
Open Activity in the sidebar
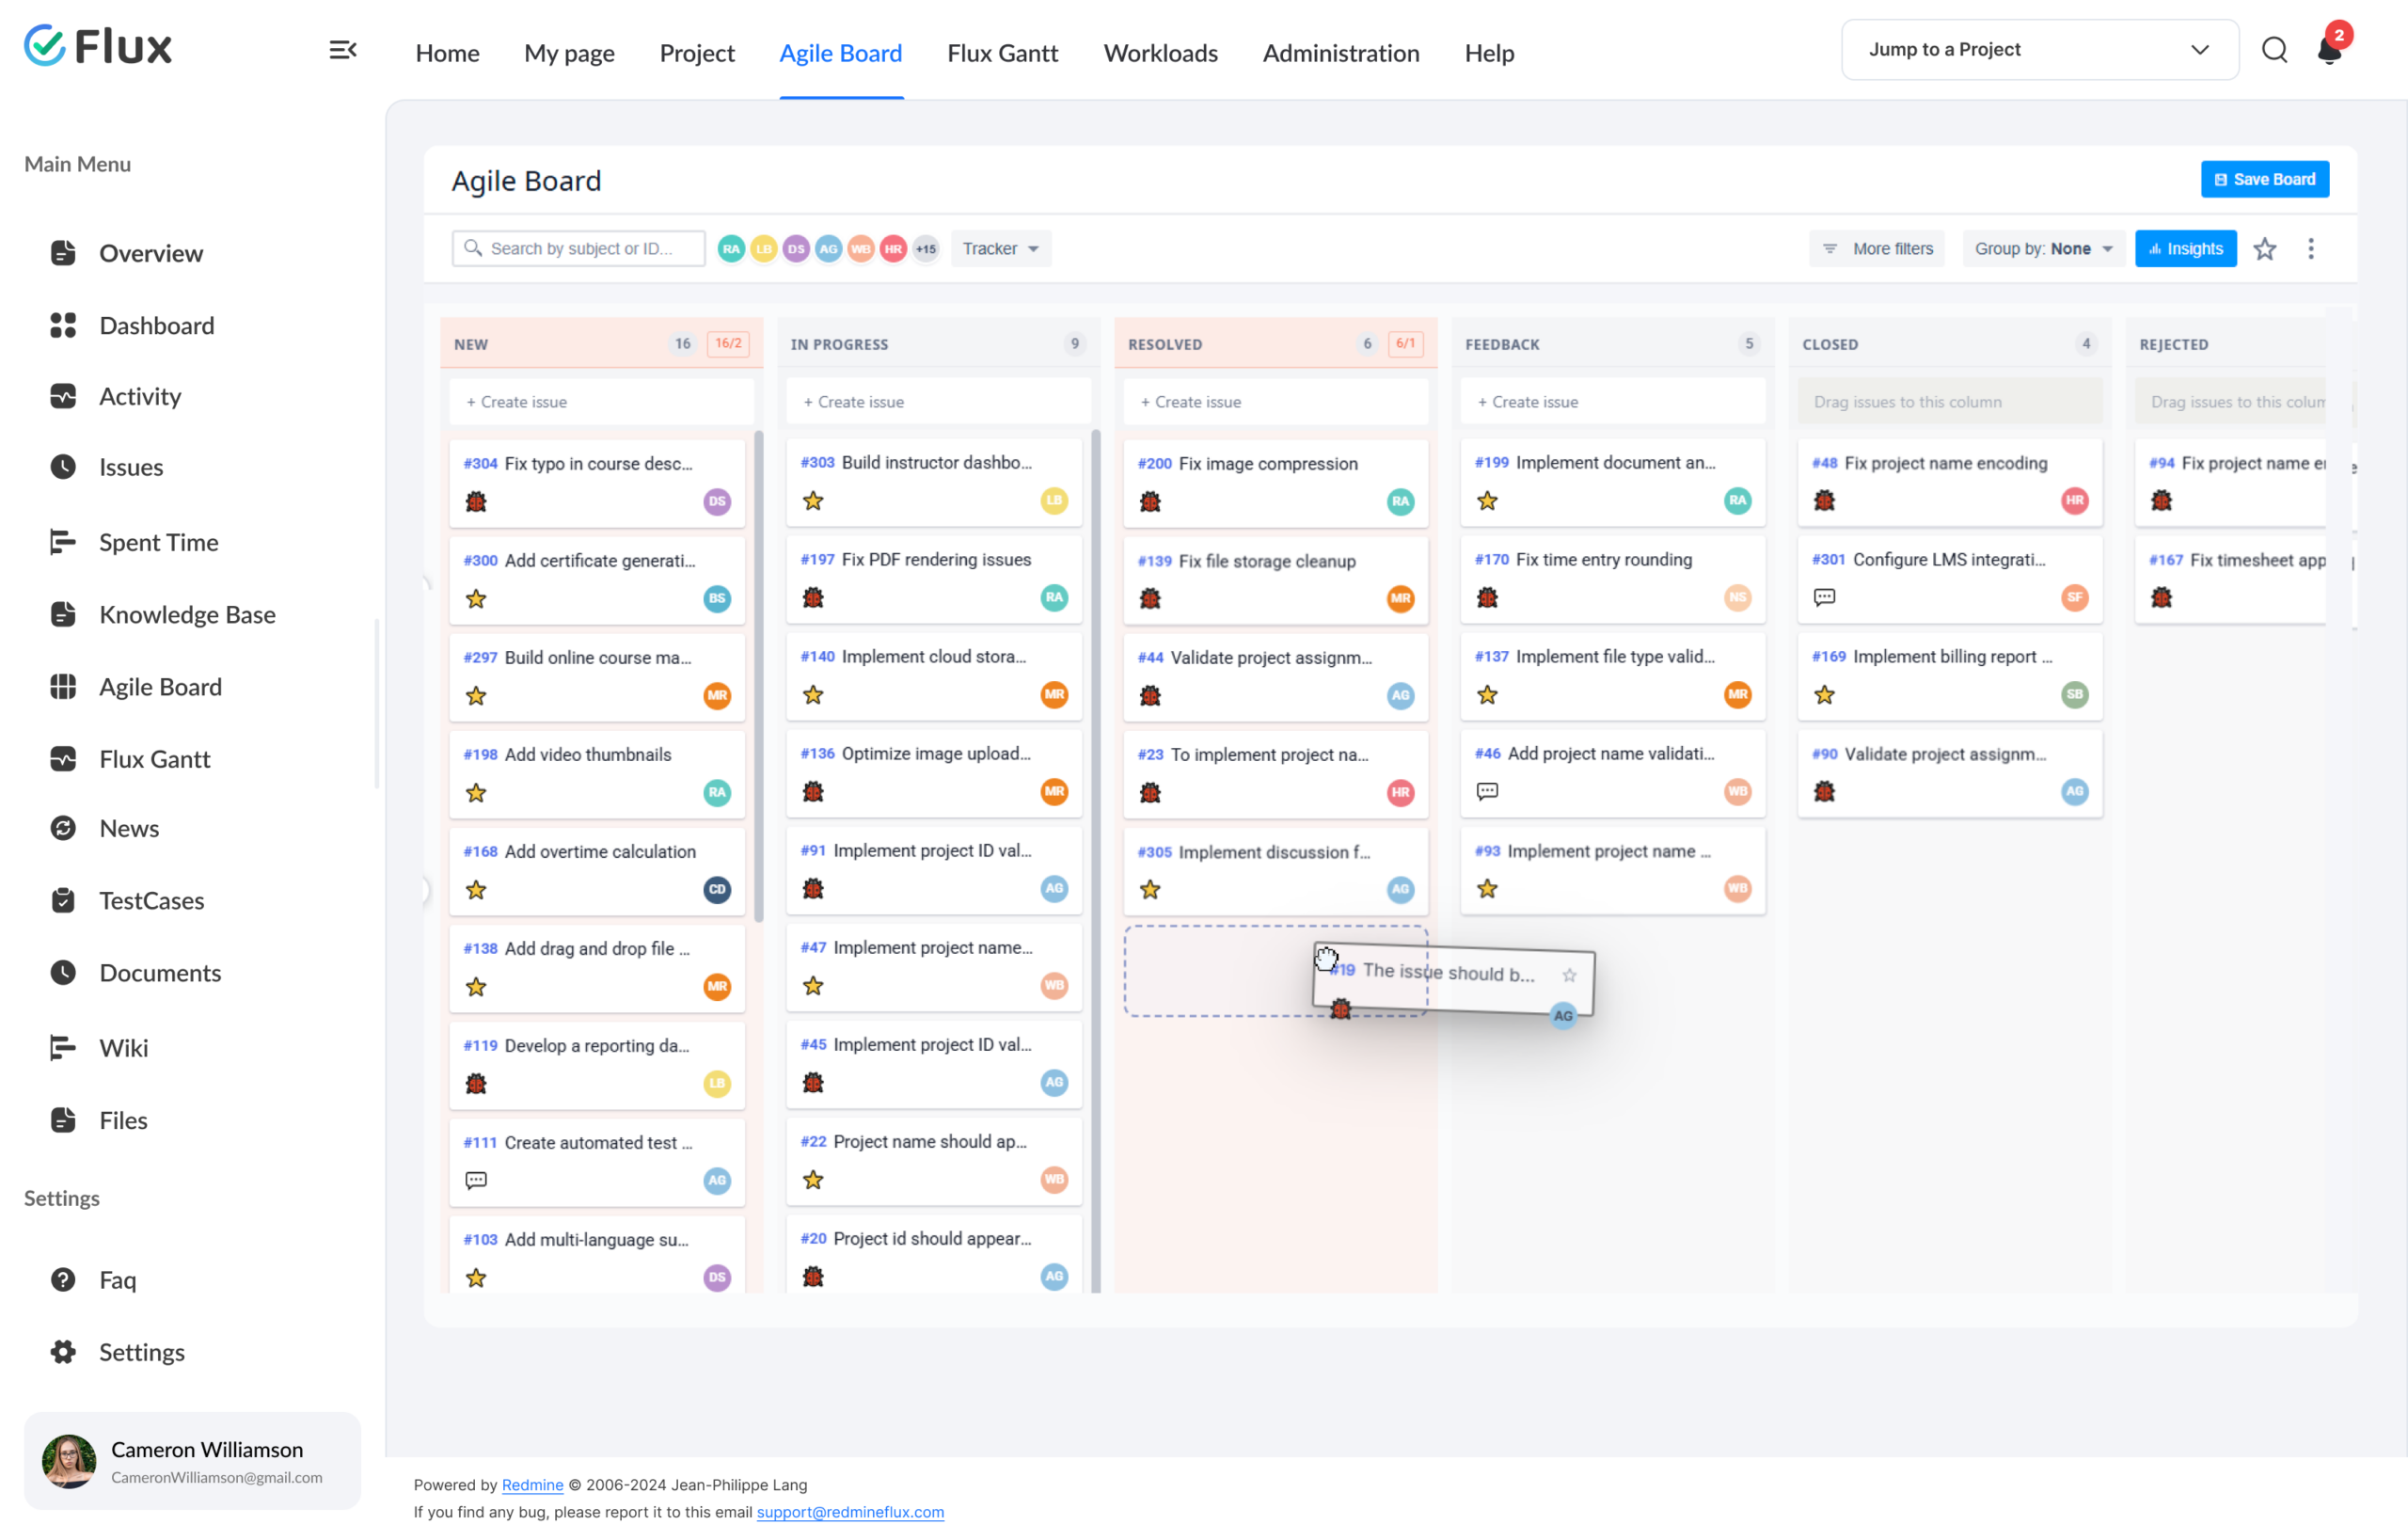[x=140, y=396]
